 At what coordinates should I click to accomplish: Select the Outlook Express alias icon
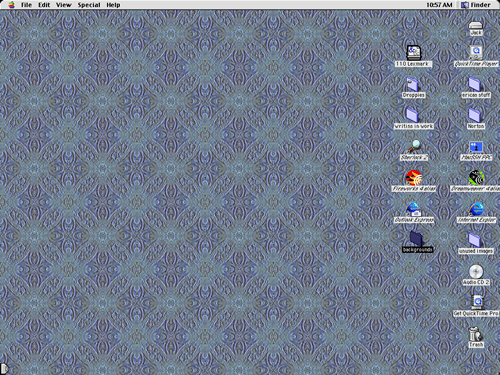point(413,209)
